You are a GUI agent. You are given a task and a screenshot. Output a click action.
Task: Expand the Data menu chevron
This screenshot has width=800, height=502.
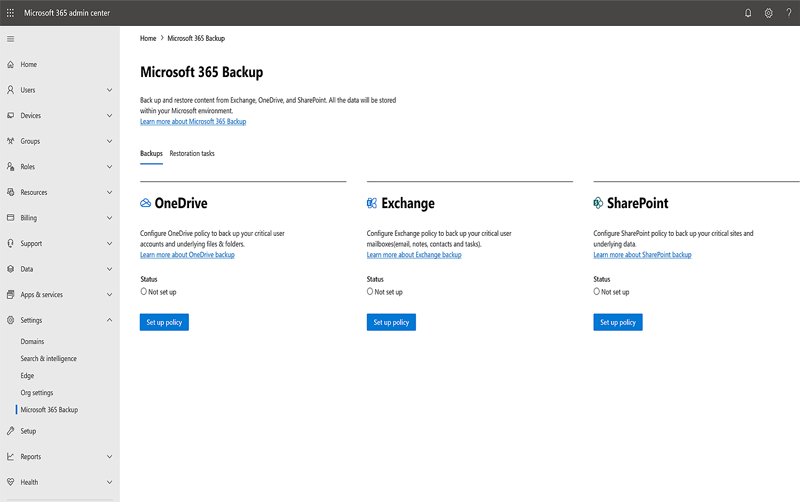[109, 269]
